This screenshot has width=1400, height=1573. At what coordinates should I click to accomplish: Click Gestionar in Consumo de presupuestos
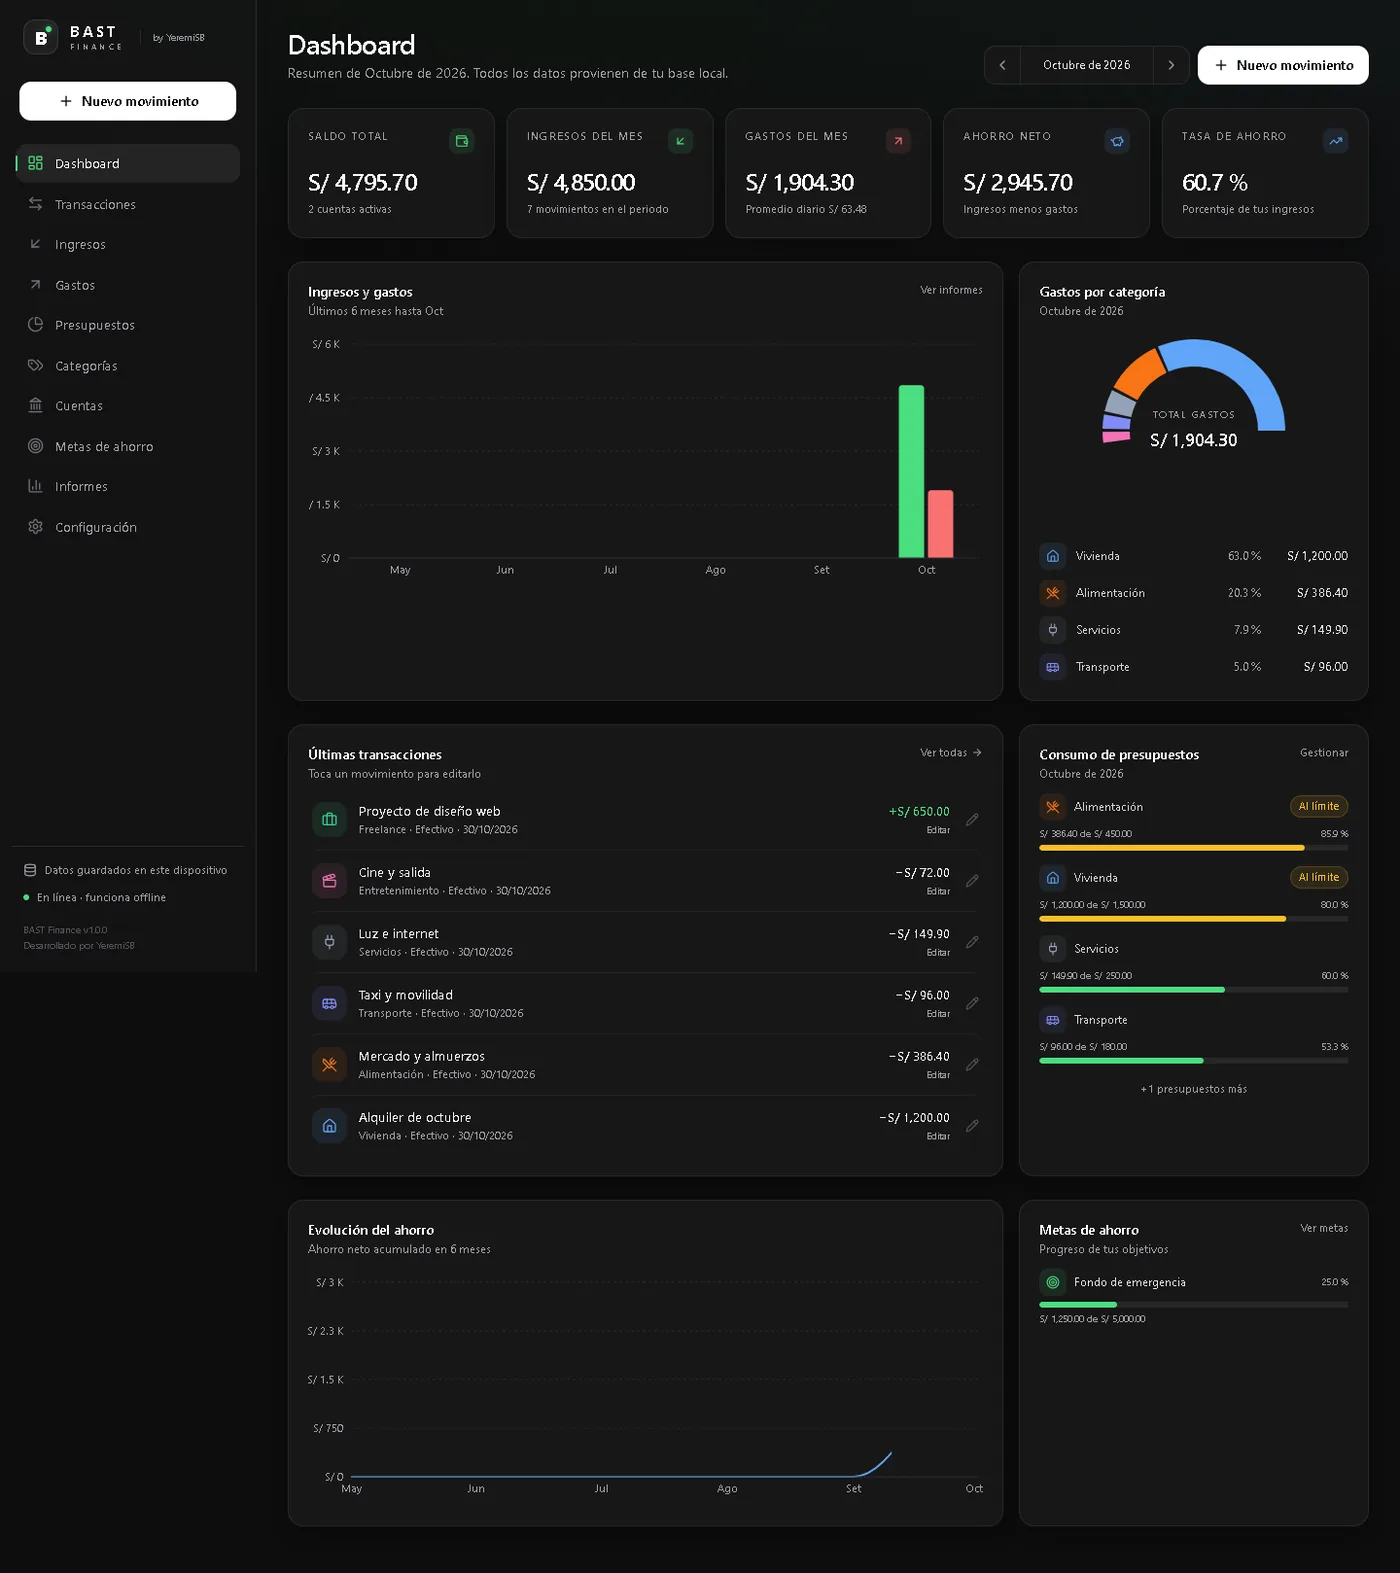pos(1324,753)
